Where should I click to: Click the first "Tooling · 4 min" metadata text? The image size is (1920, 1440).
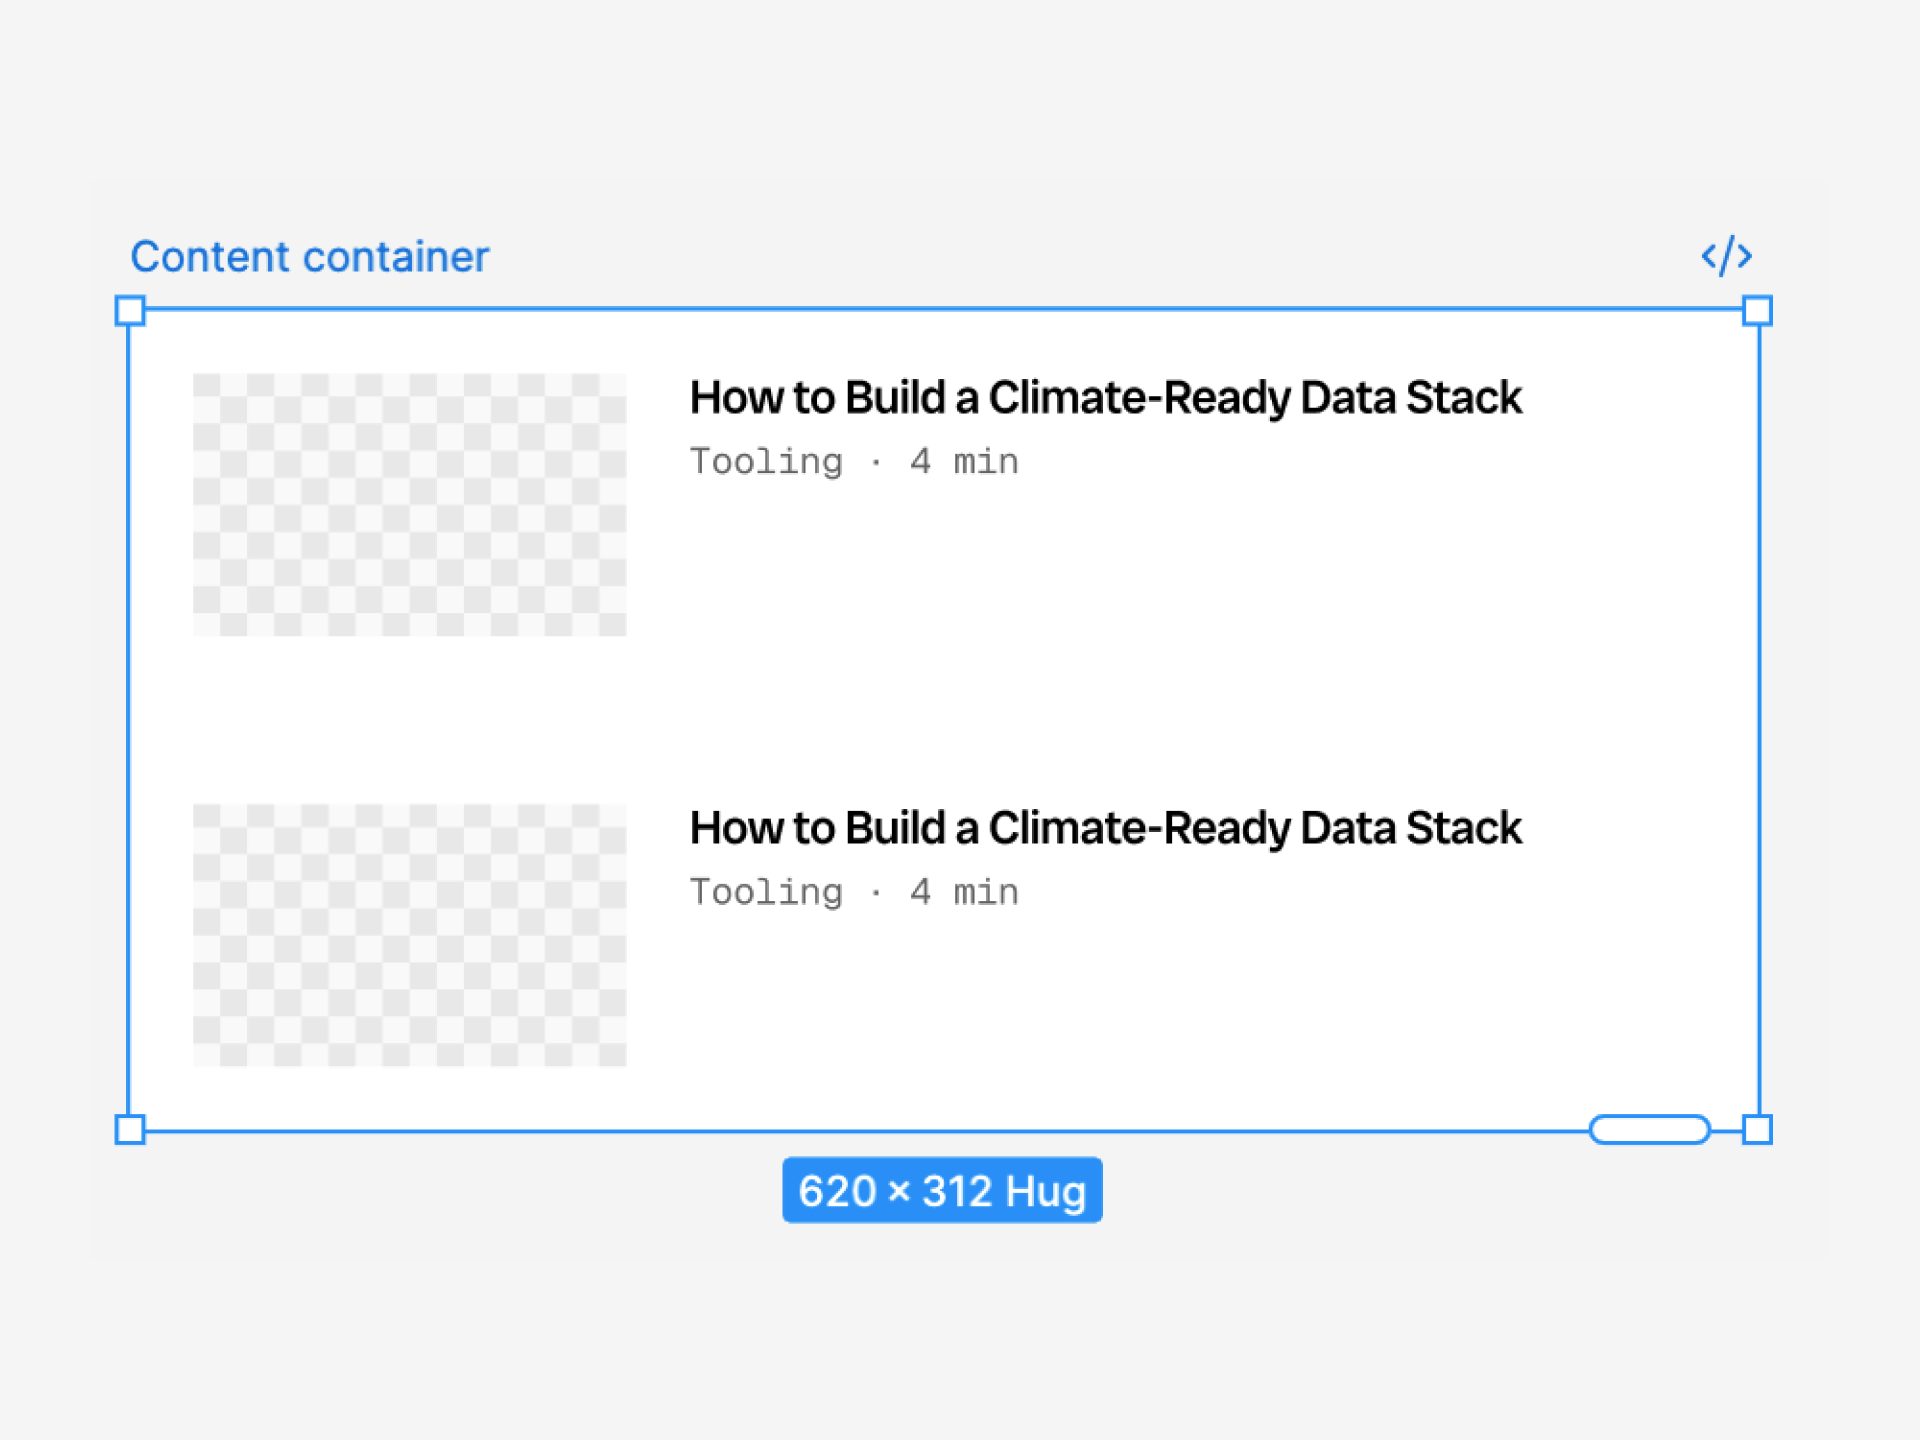854,462
